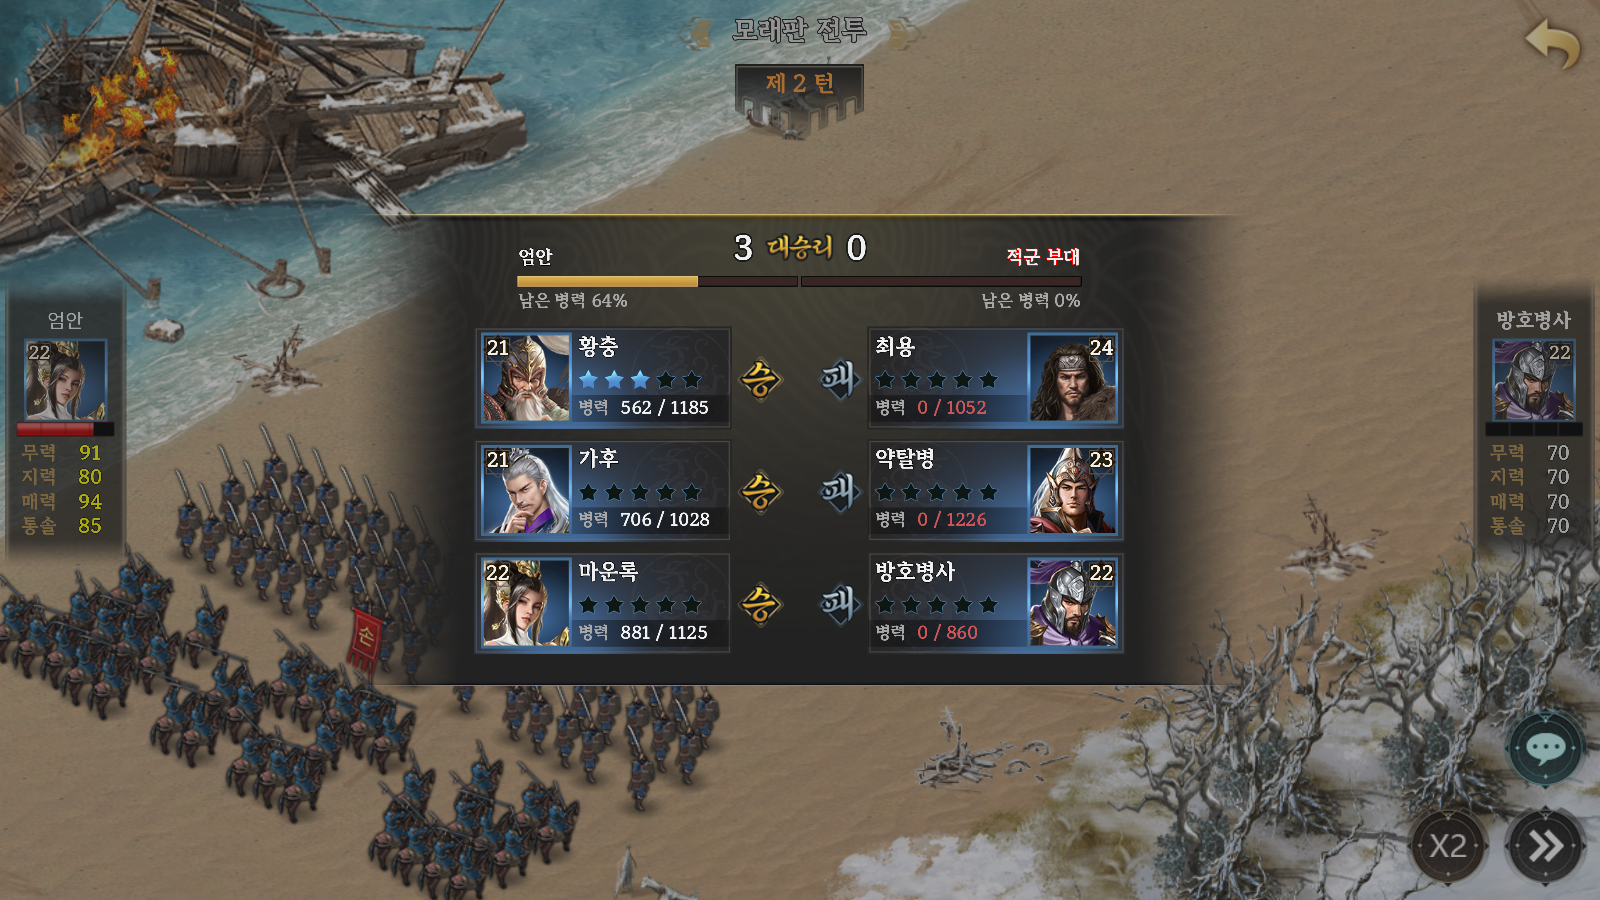Select 마운록 general portrait
Image resolution: width=1600 pixels, height=900 pixels.
point(526,603)
